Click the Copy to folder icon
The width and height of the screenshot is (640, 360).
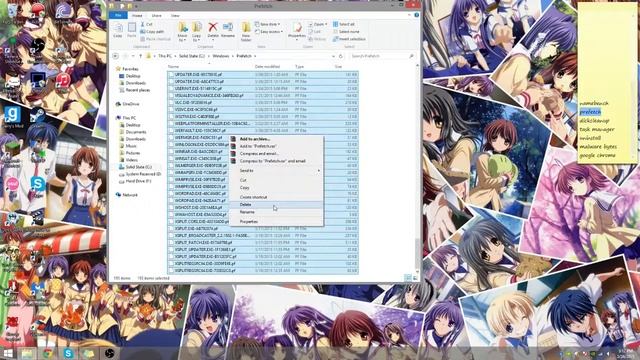196,31
